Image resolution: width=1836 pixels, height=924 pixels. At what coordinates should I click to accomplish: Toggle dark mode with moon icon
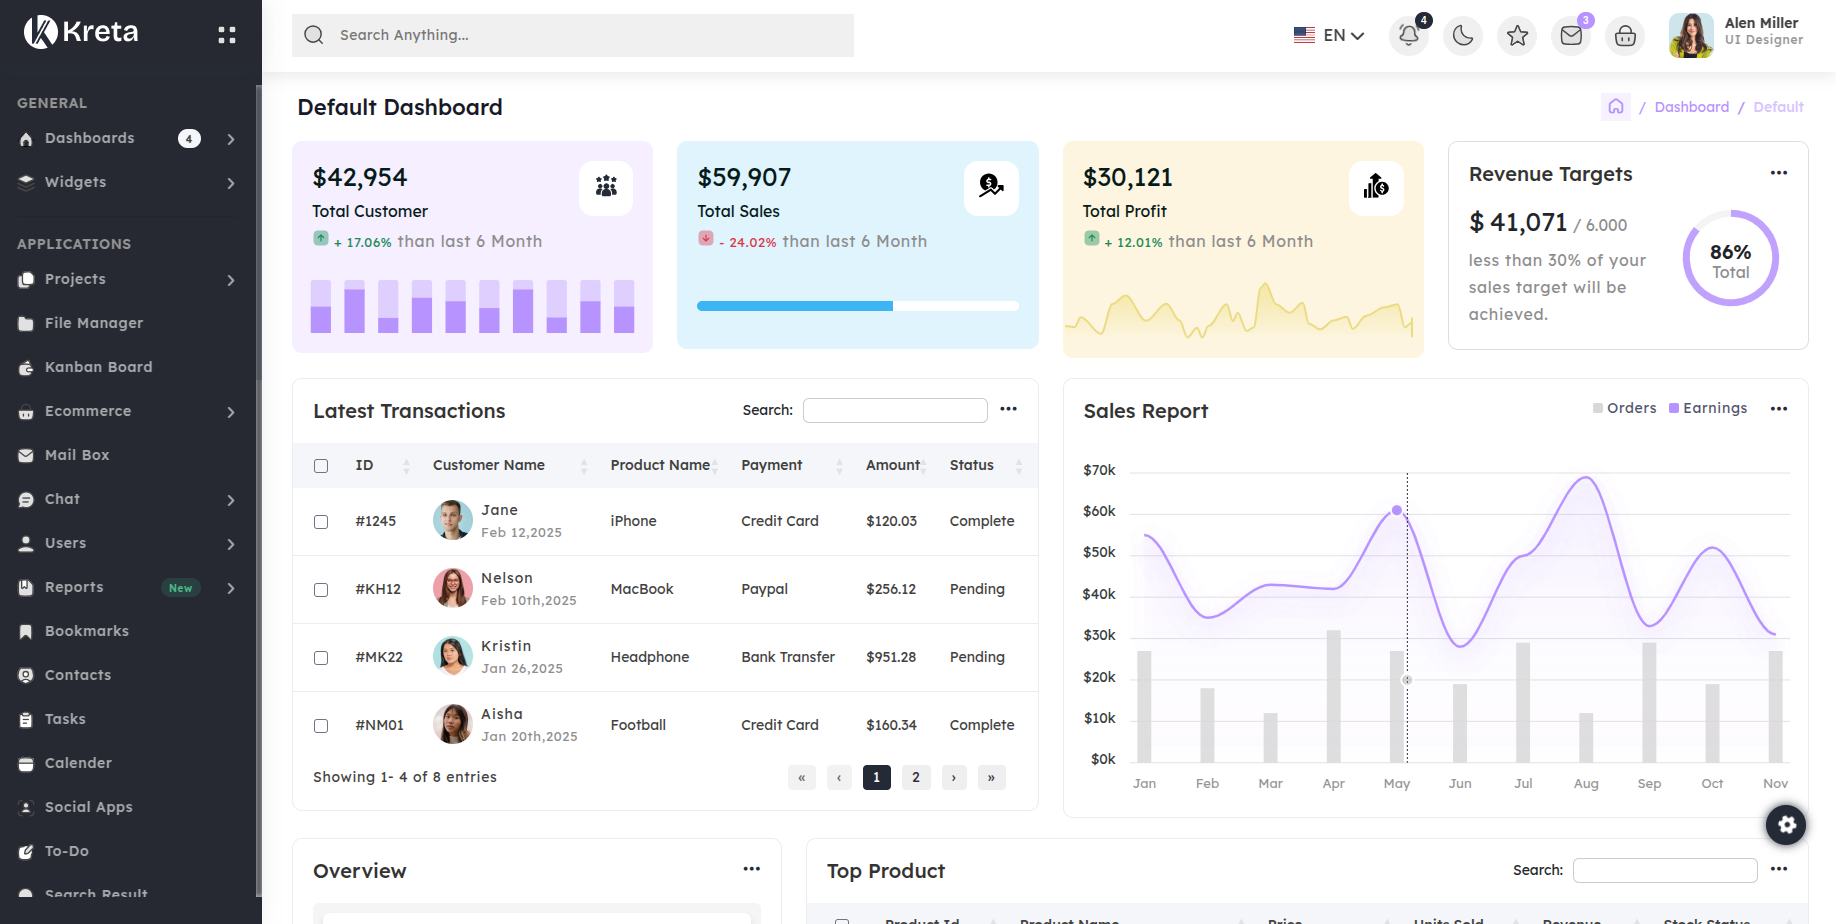[x=1462, y=36]
